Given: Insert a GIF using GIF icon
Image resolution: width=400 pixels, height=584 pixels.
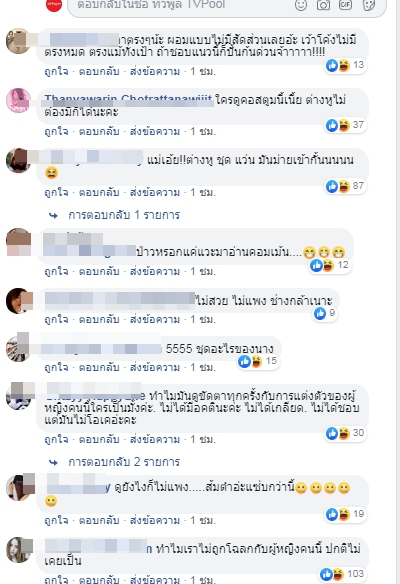Looking at the screenshot, I should tap(345, 4).
